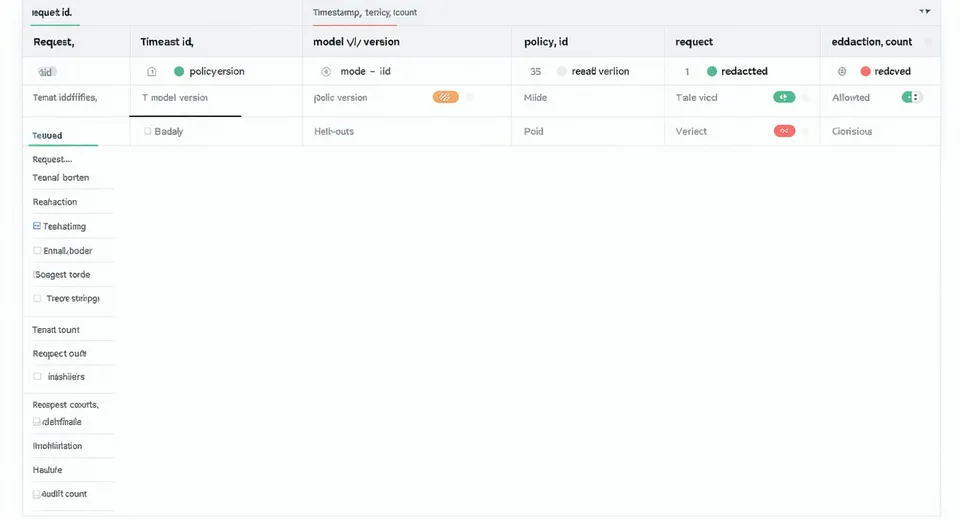The width and height of the screenshot is (960, 520).
Task: Click the 'Tenat iddfiifies,' cell
Action: (65, 97)
